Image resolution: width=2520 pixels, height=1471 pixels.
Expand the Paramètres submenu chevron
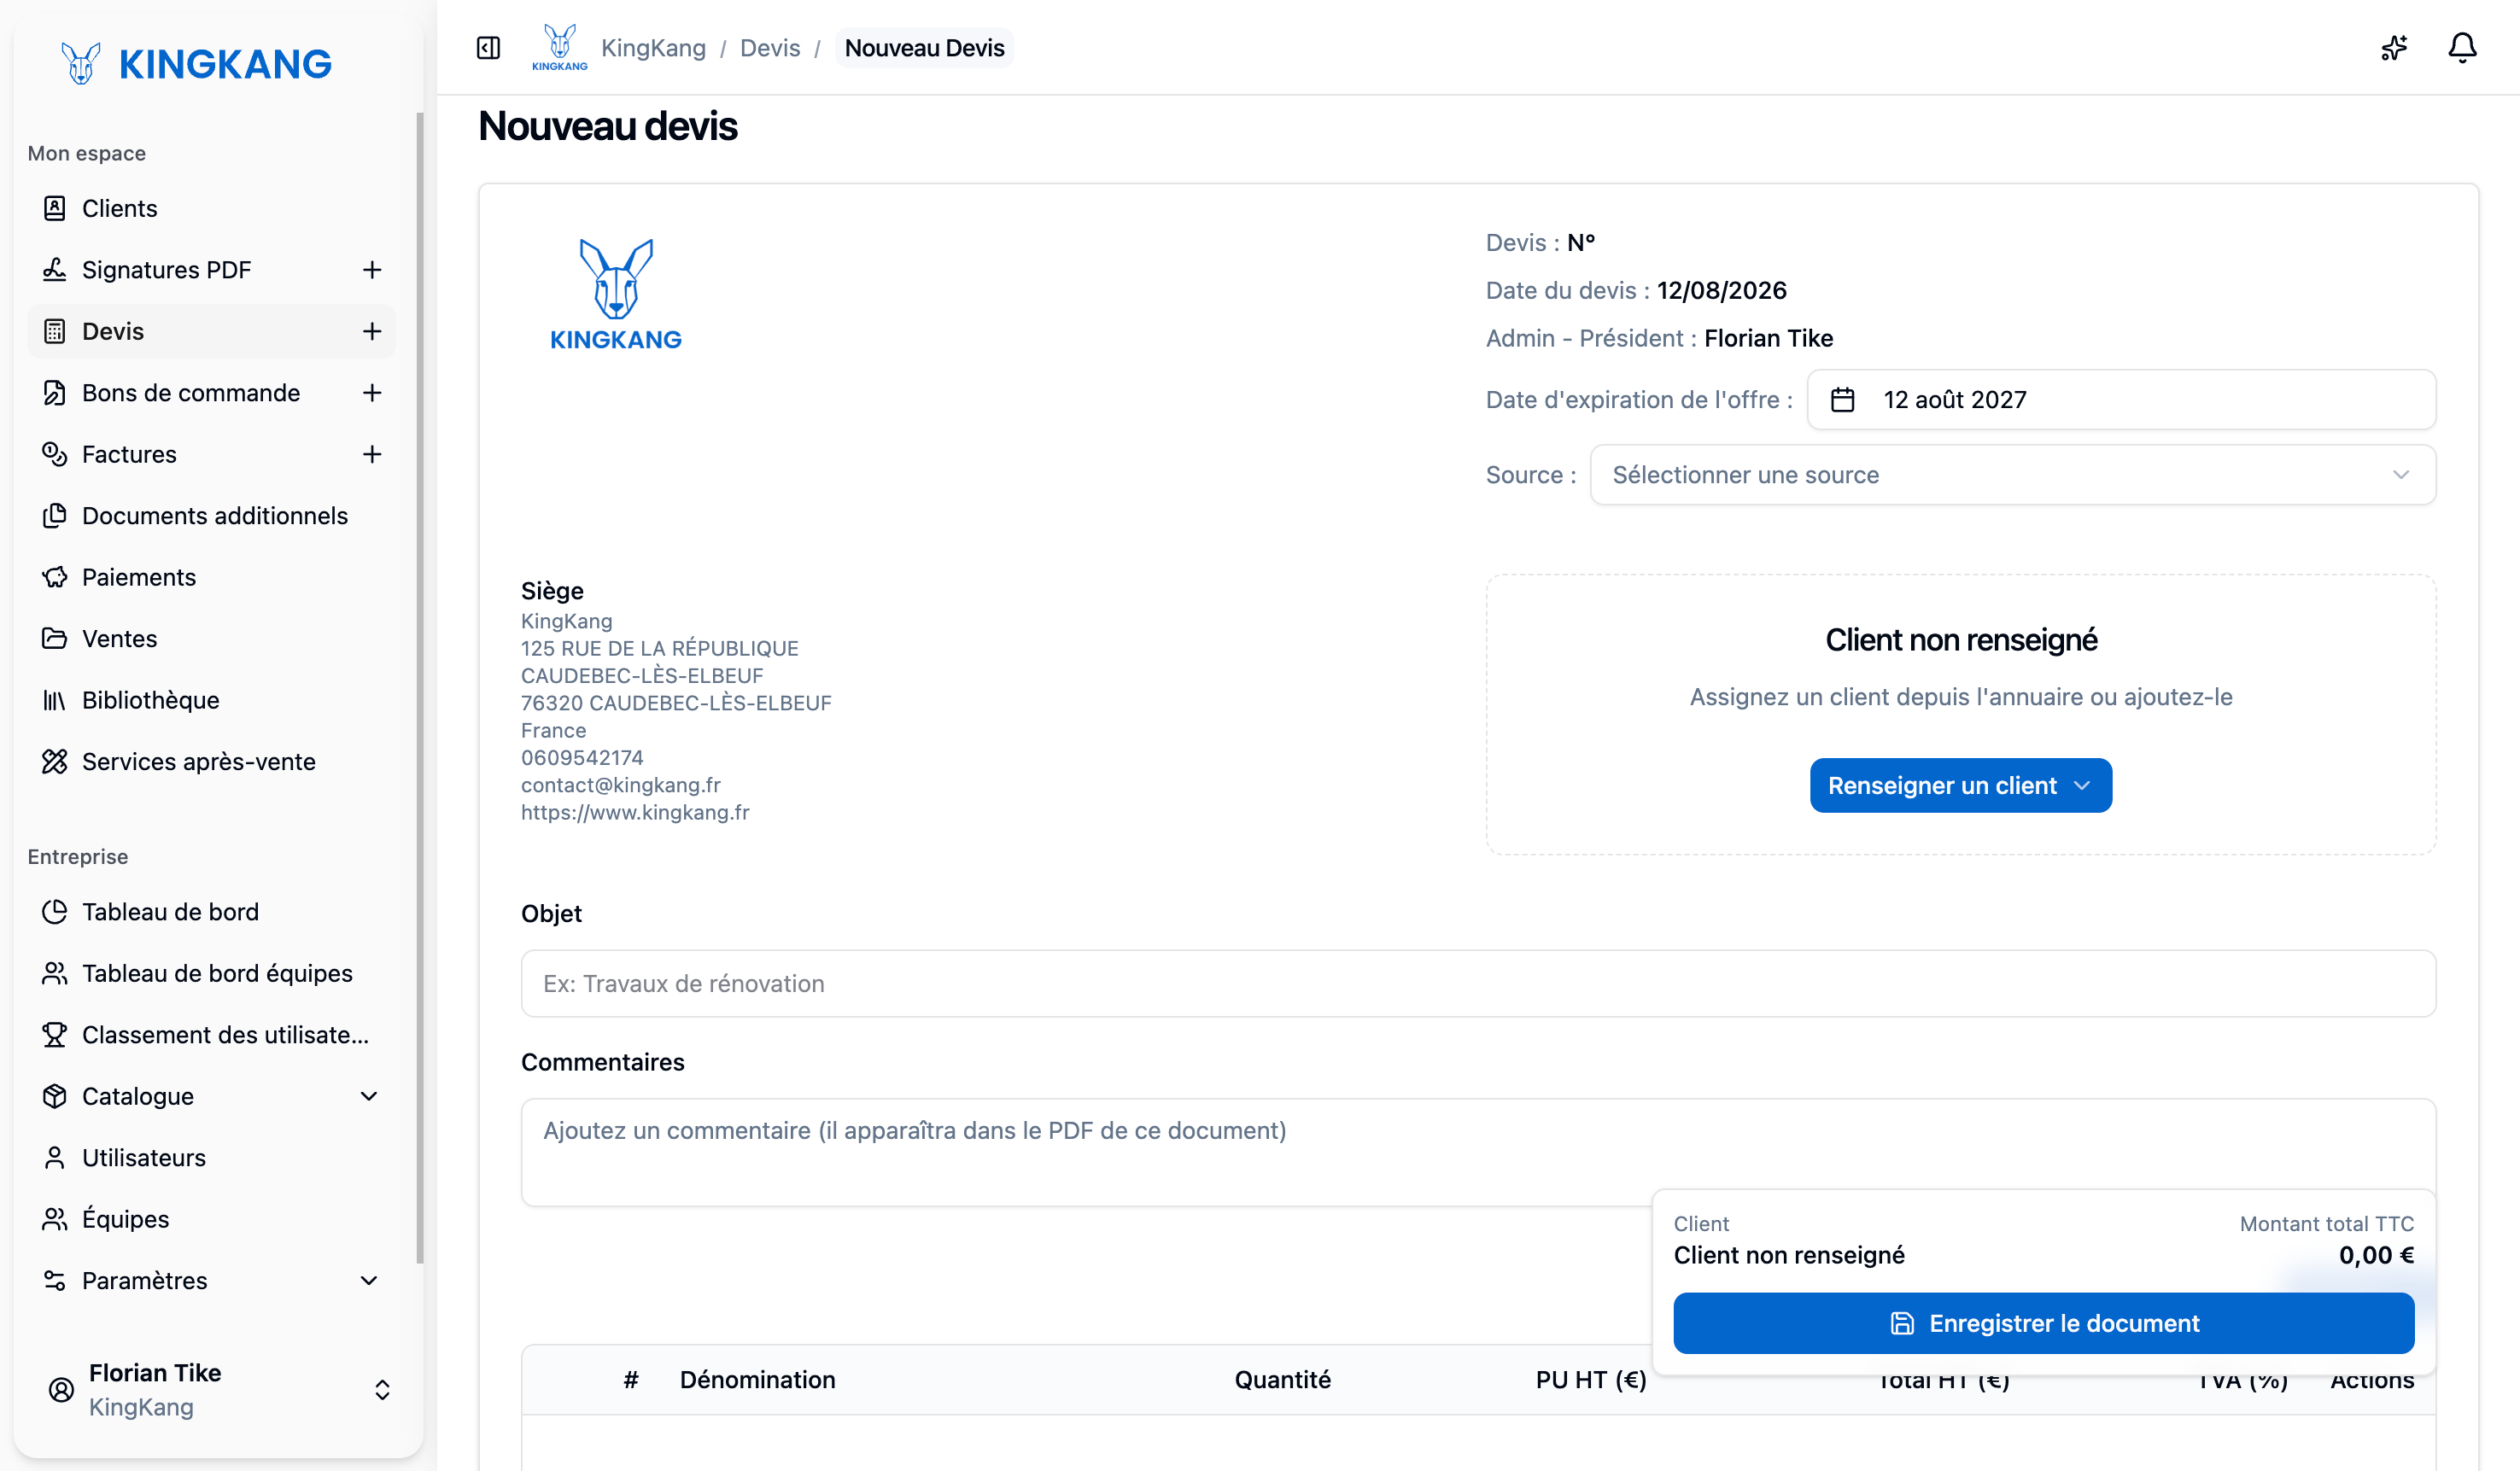click(369, 1280)
